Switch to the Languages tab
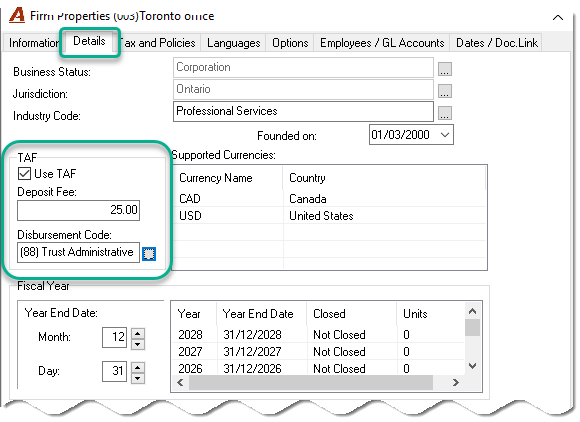 click(233, 43)
